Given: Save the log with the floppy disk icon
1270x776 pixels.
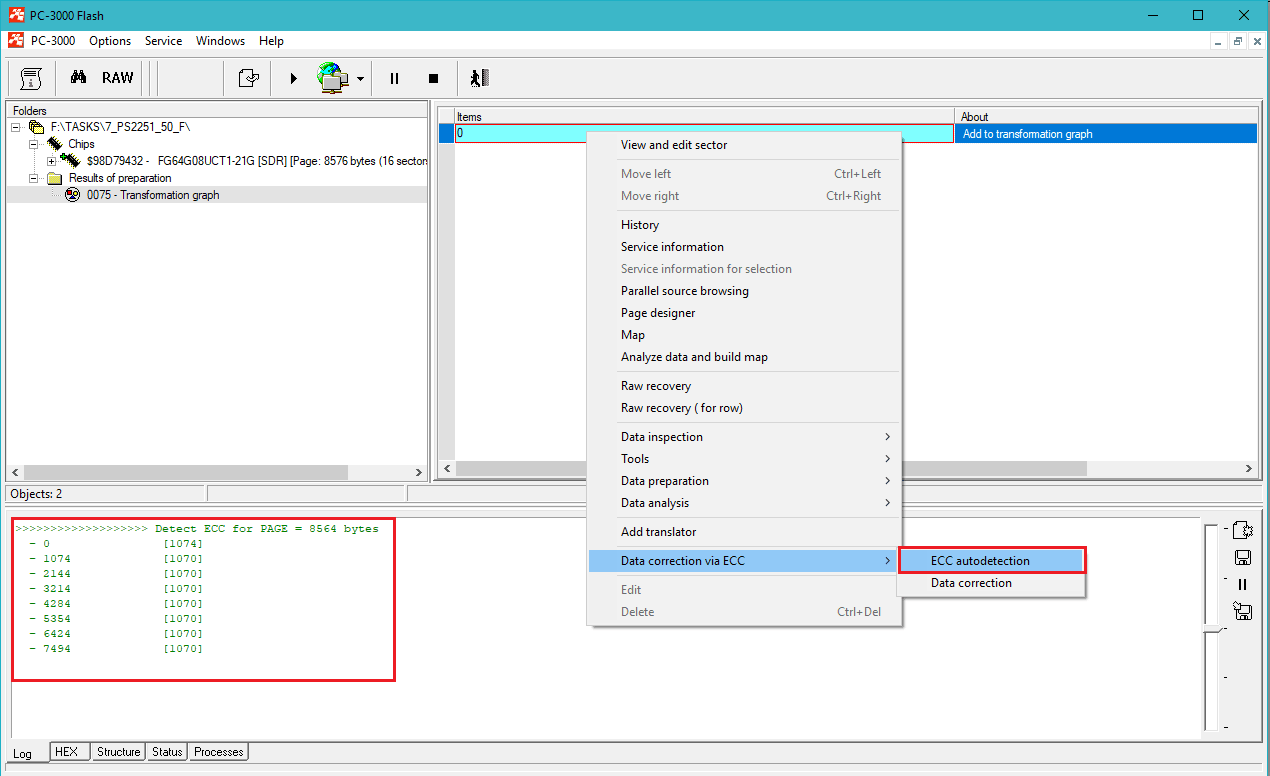Looking at the screenshot, I should [x=1243, y=558].
